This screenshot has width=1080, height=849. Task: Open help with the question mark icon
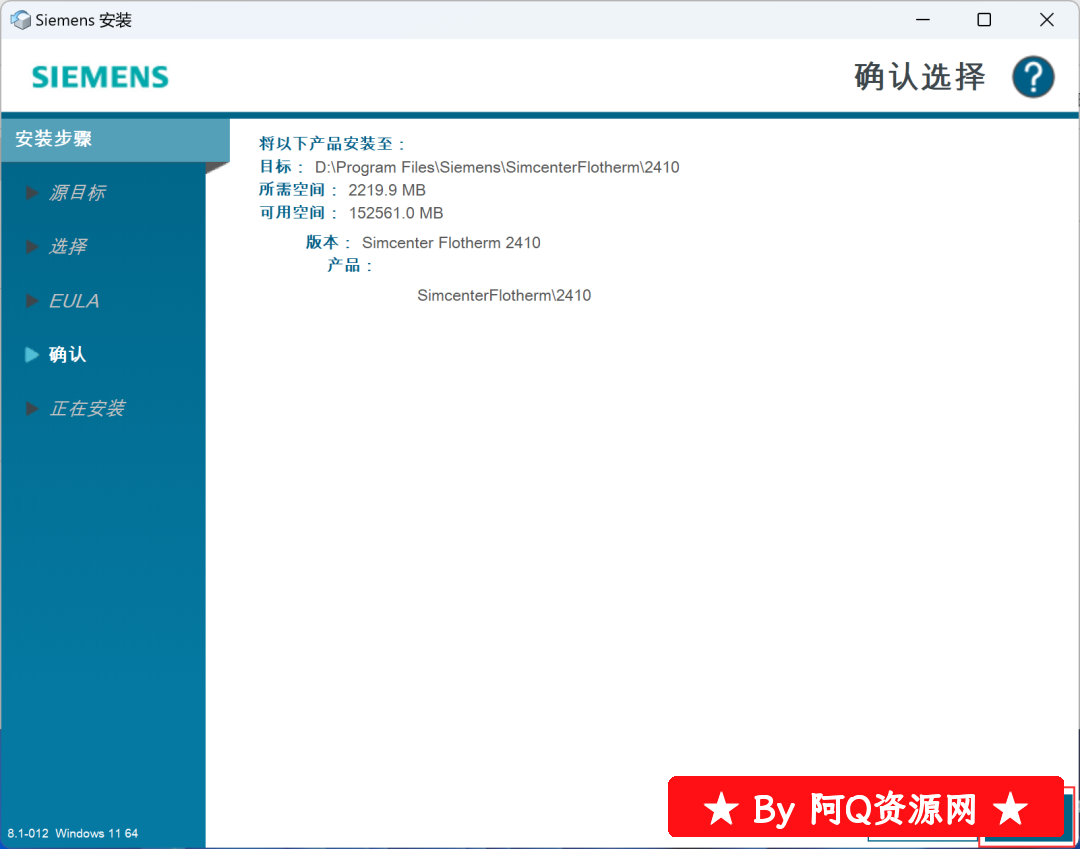(x=1032, y=77)
